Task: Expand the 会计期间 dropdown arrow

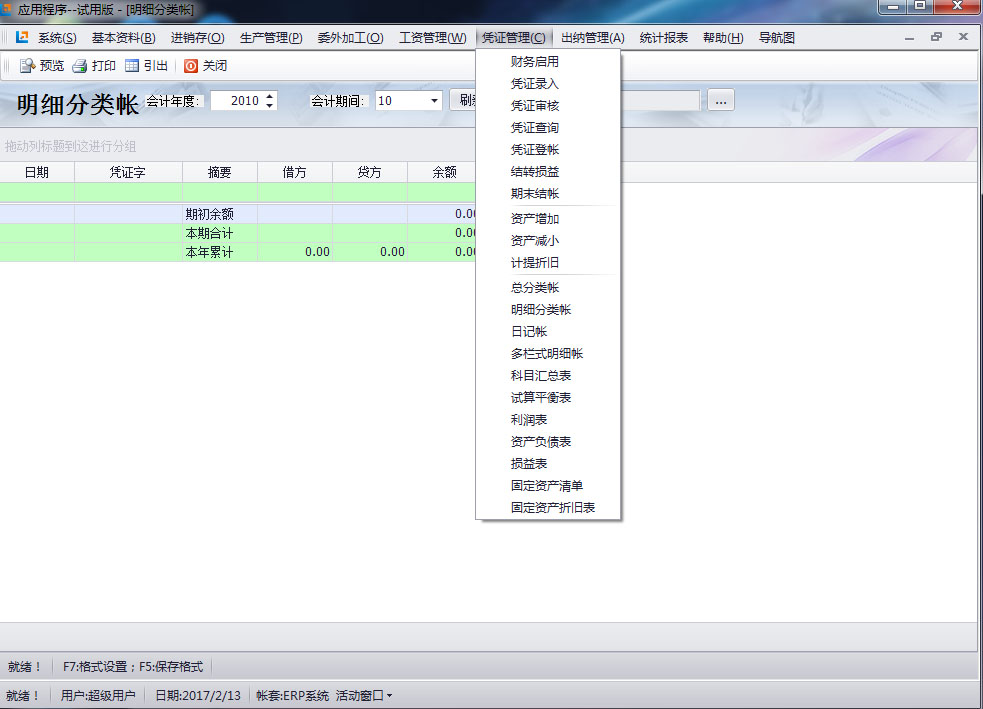Action: pyautogui.click(x=434, y=100)
